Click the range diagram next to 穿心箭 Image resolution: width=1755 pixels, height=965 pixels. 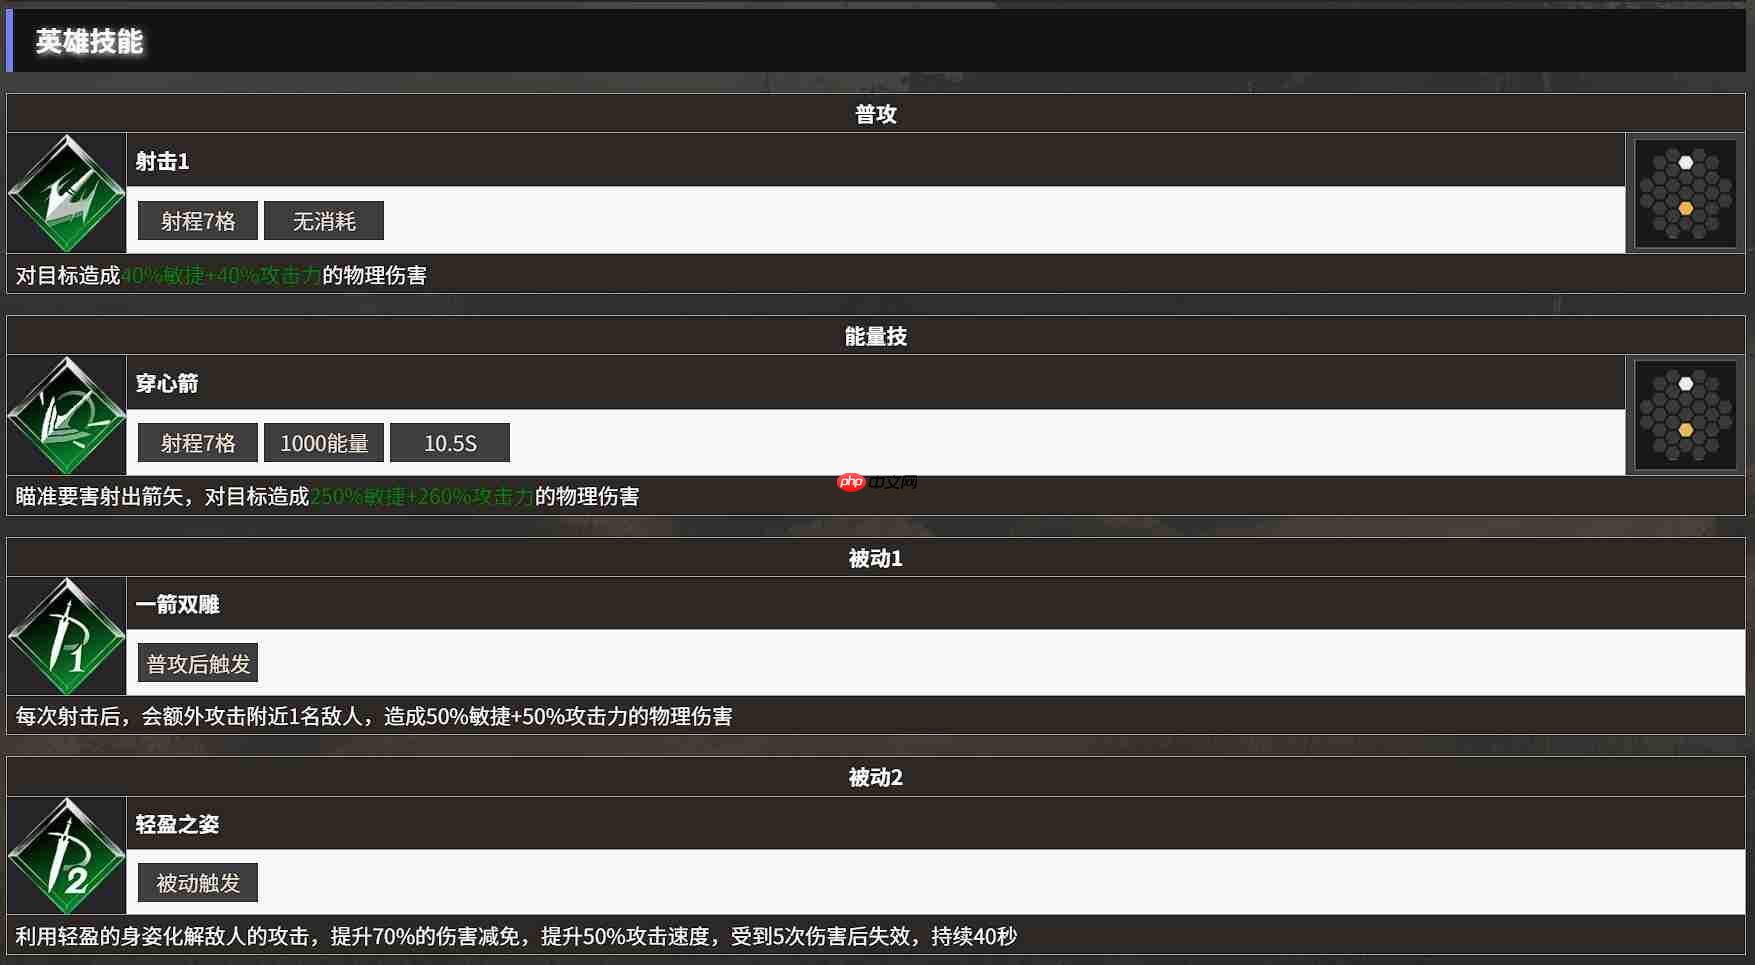tap(1686, 416)
